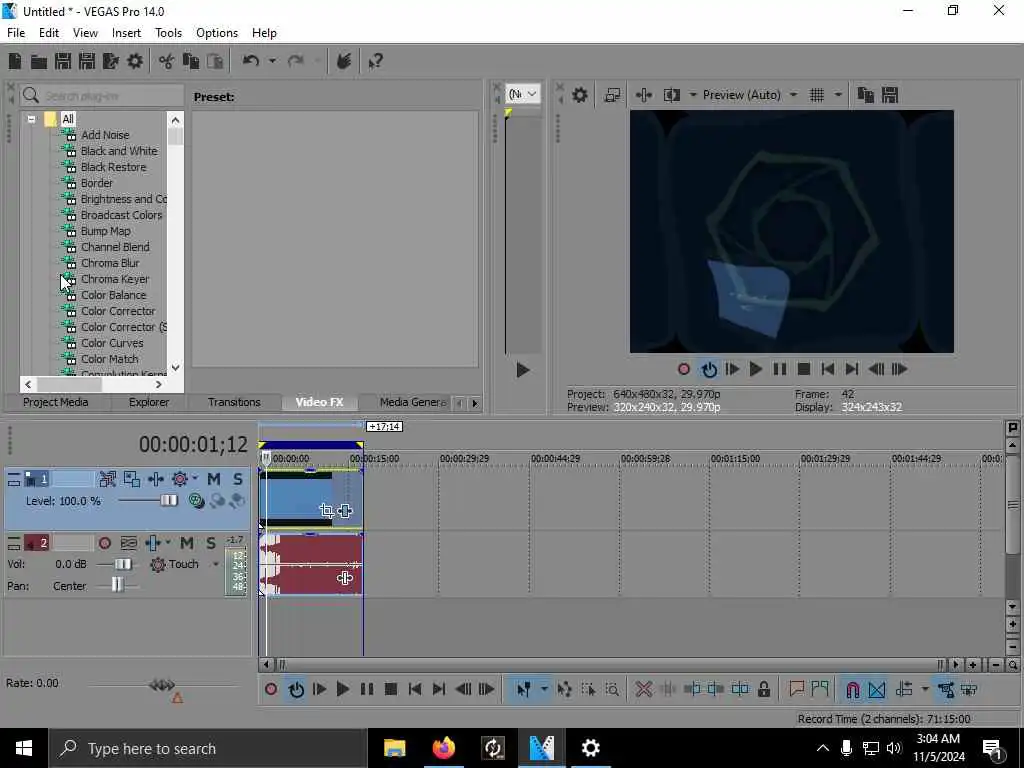
Task: Click the trimmer panel Play button
Action: point(522,370)
